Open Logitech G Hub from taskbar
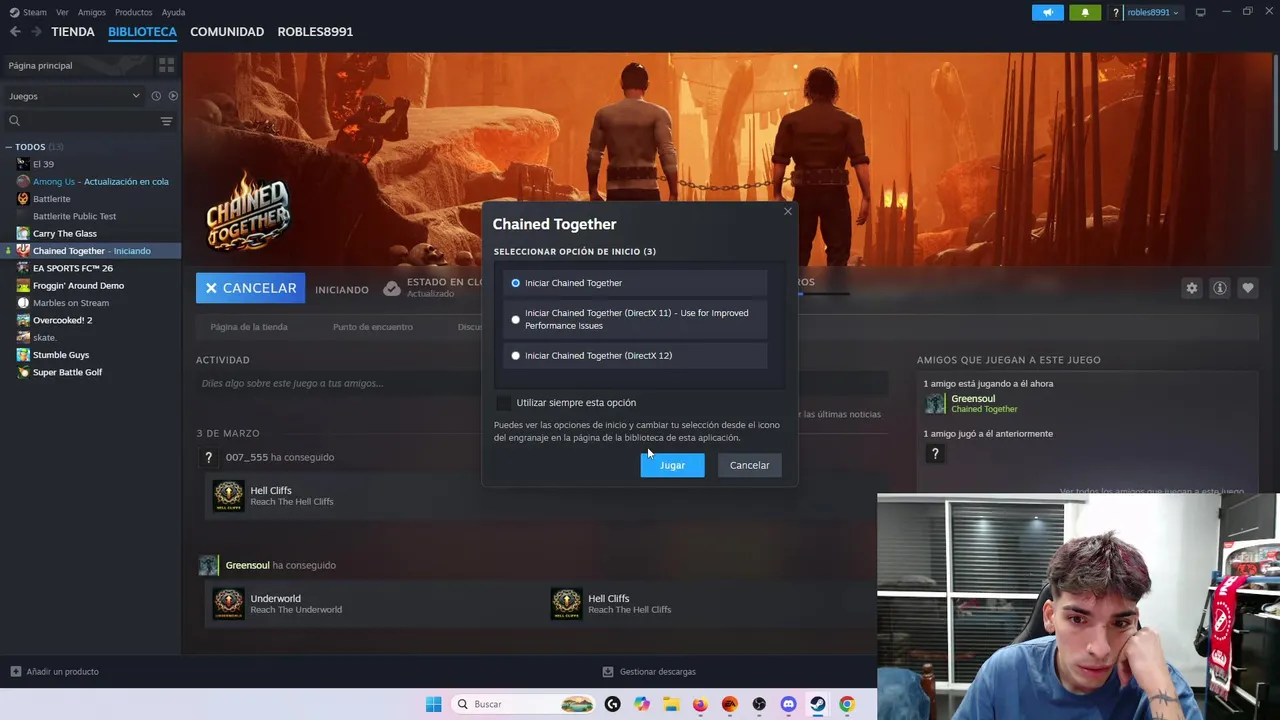Screen dimensions: 1280x720 click(613, 704)
